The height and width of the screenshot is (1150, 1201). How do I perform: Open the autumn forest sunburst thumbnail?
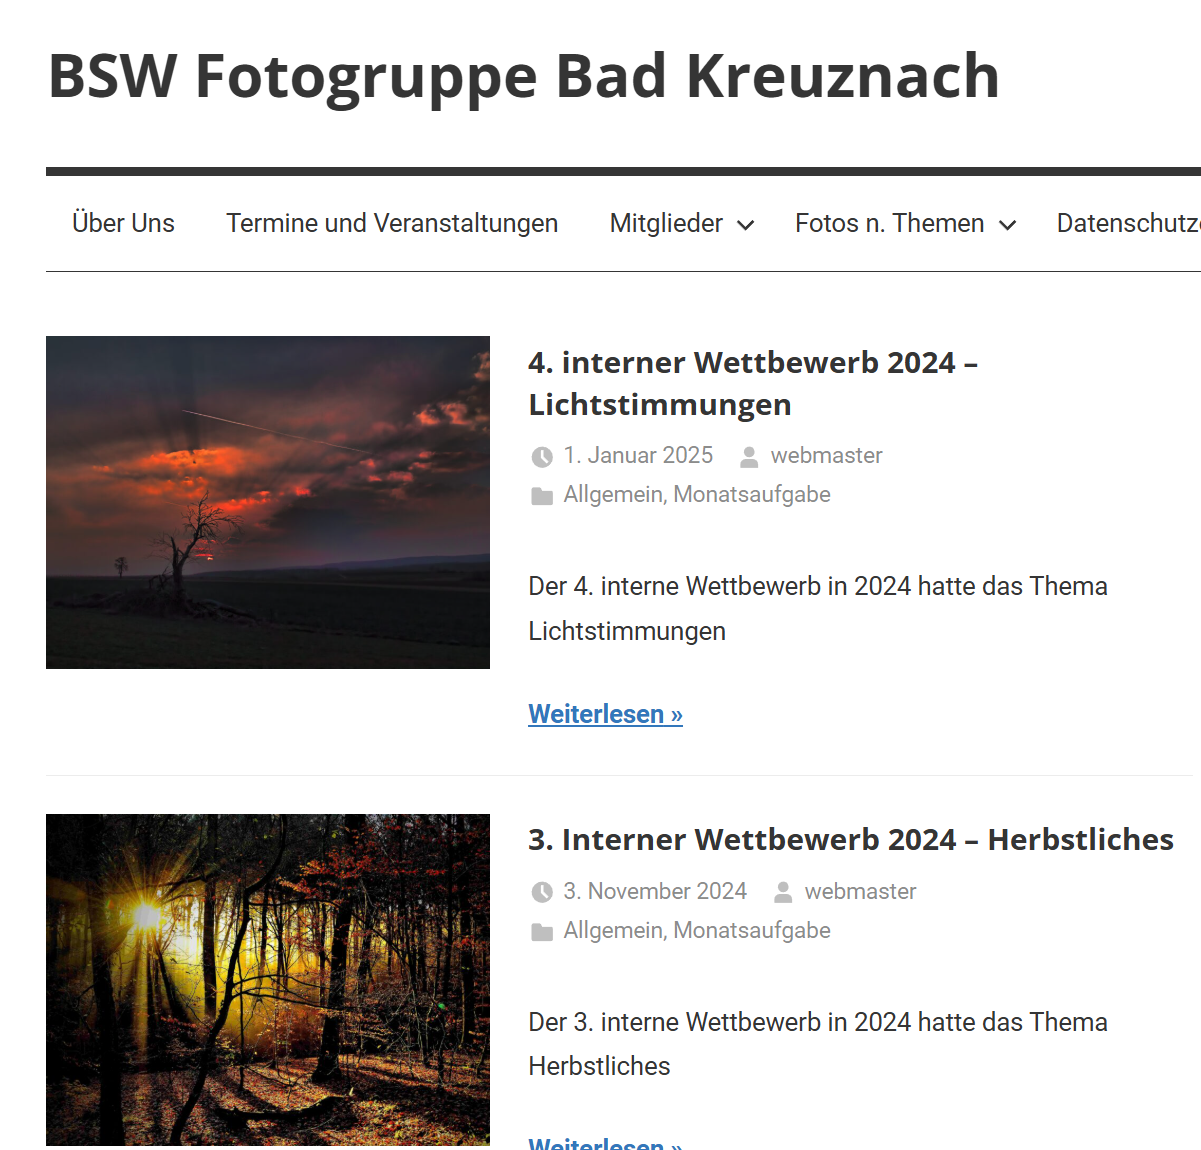268,980
